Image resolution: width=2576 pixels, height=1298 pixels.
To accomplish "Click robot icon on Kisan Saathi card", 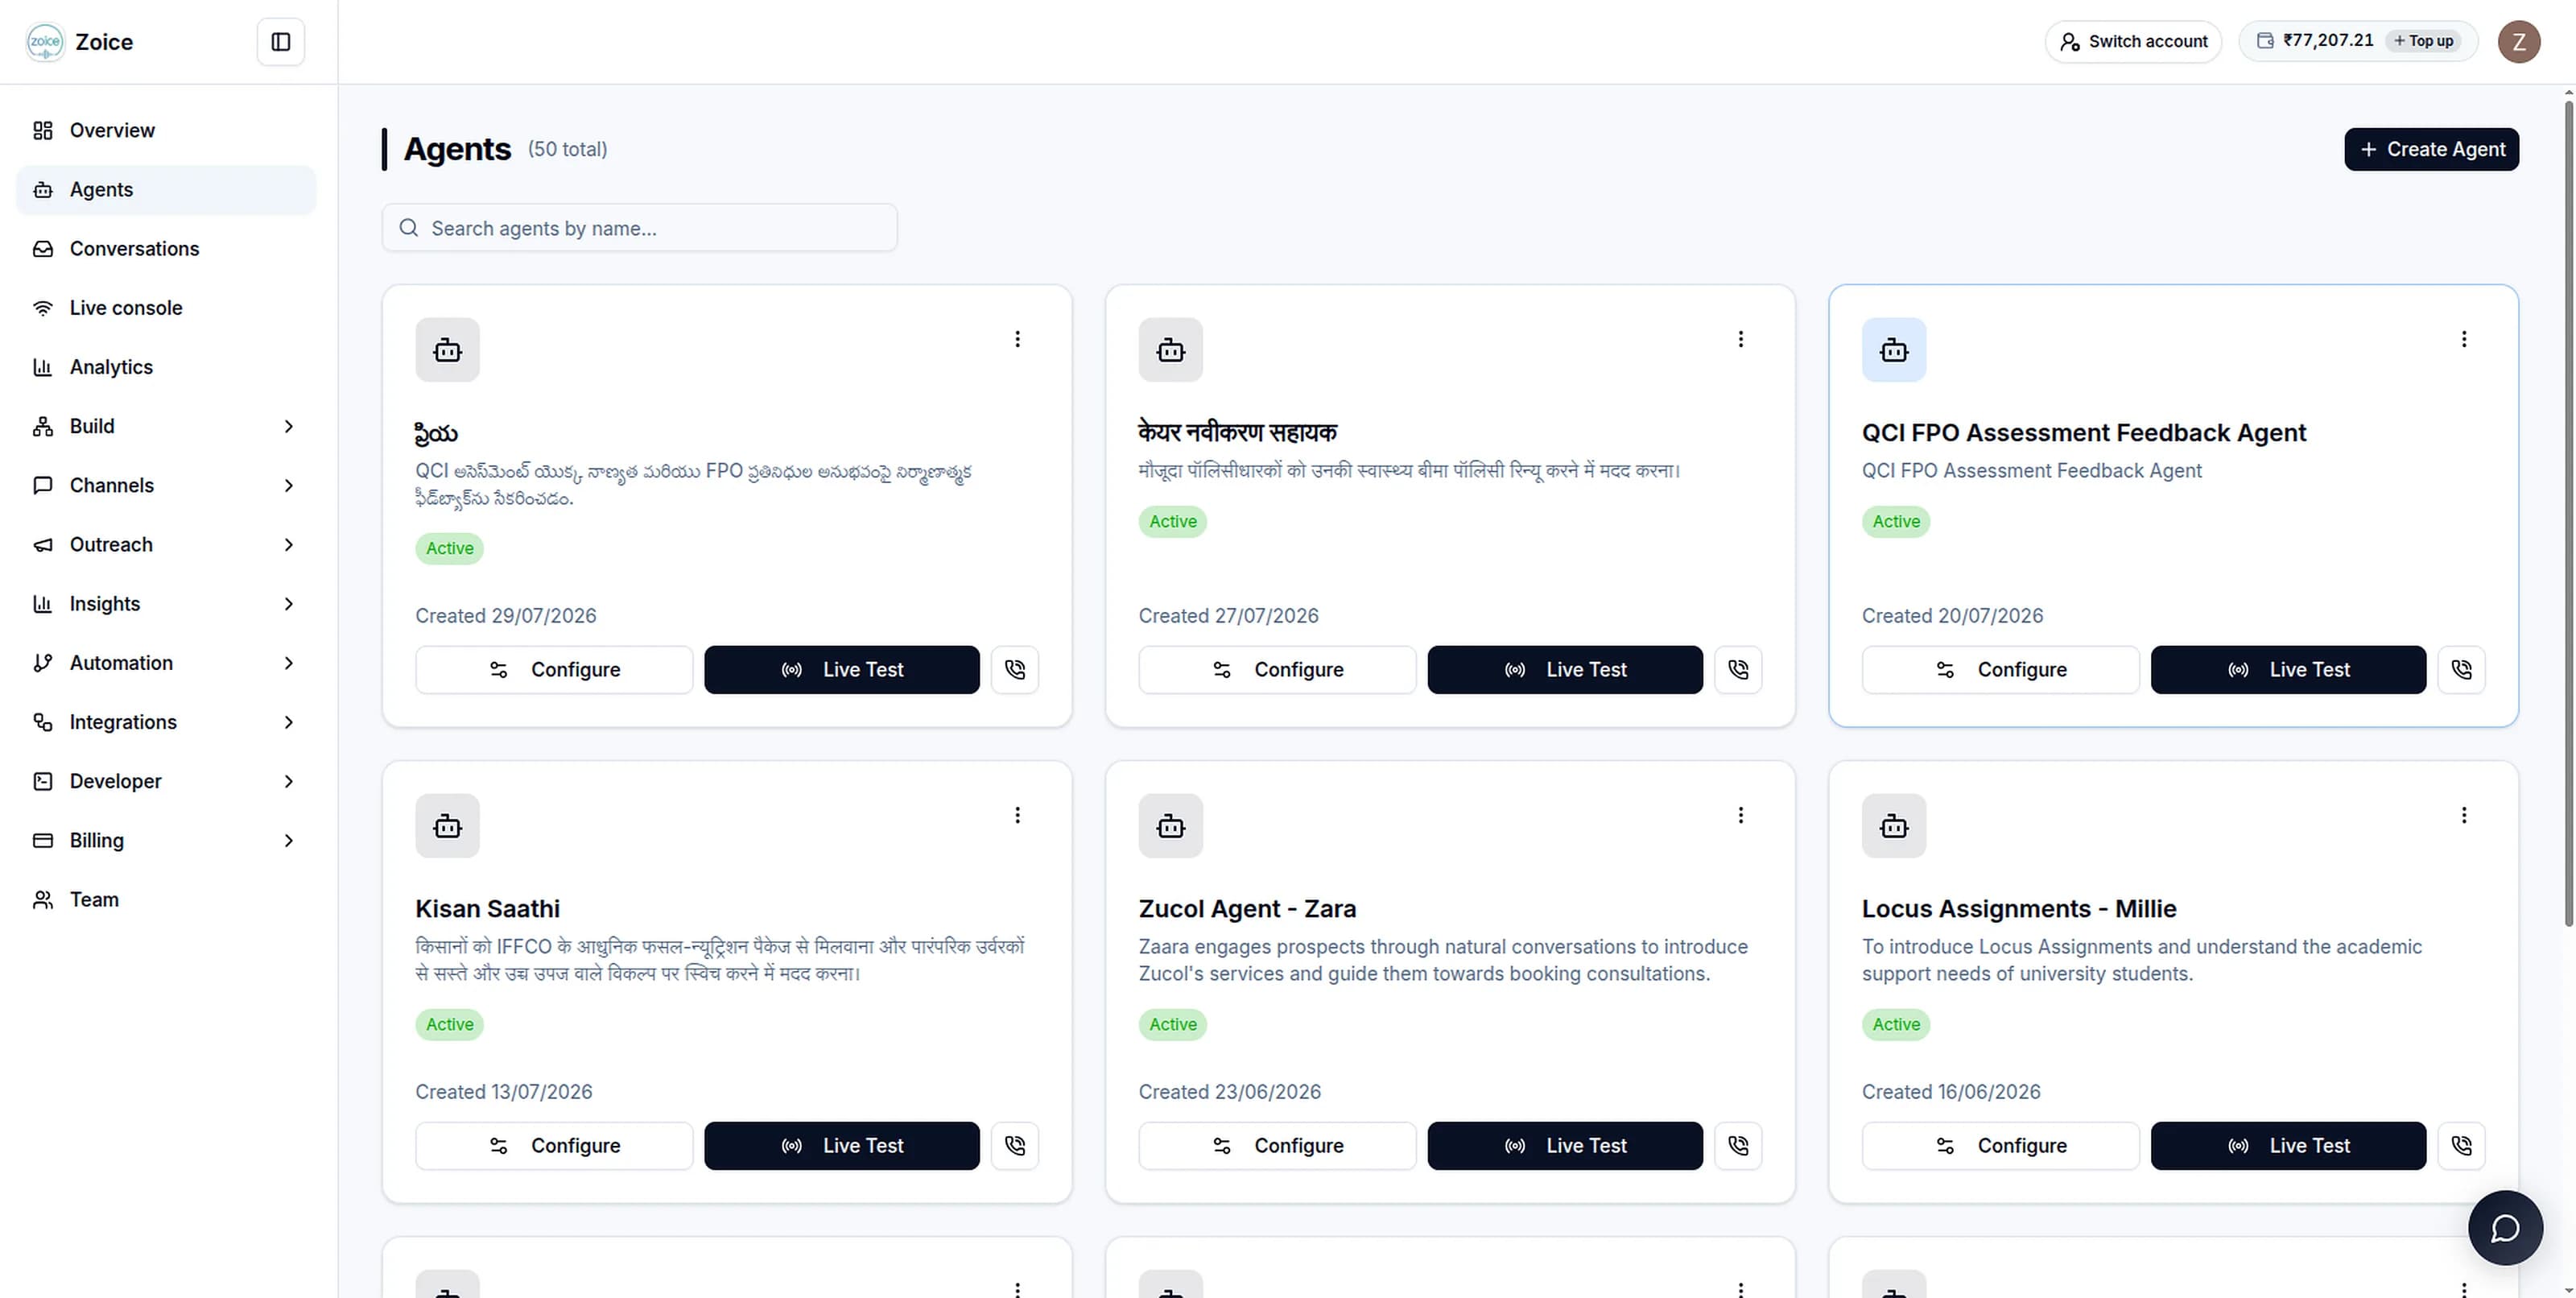I will 447,826.
